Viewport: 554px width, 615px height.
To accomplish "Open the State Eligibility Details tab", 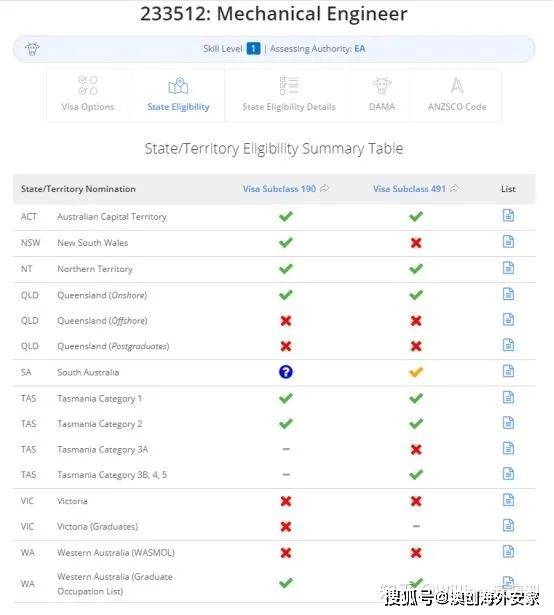I will coord(289,95).
